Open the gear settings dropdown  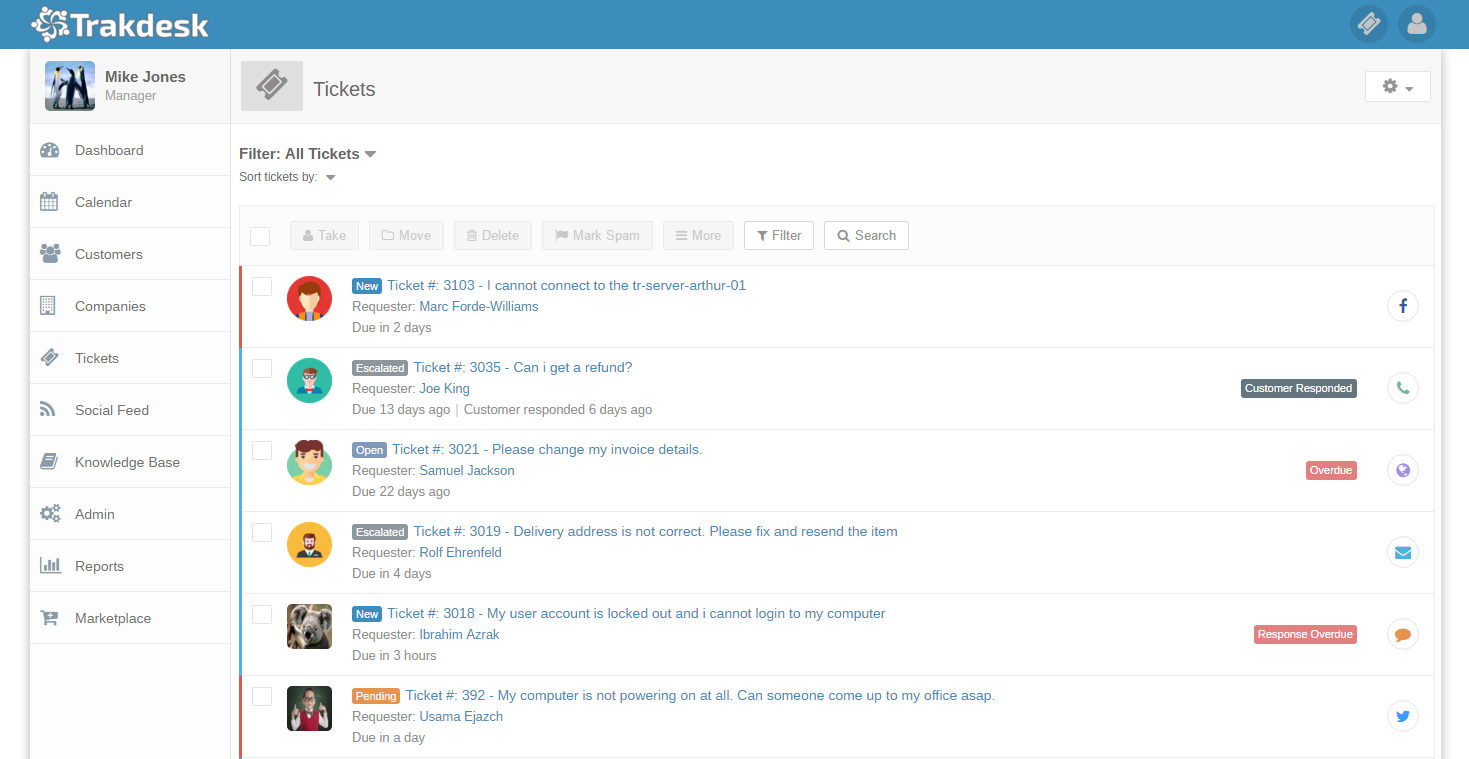coord(1397,86)
